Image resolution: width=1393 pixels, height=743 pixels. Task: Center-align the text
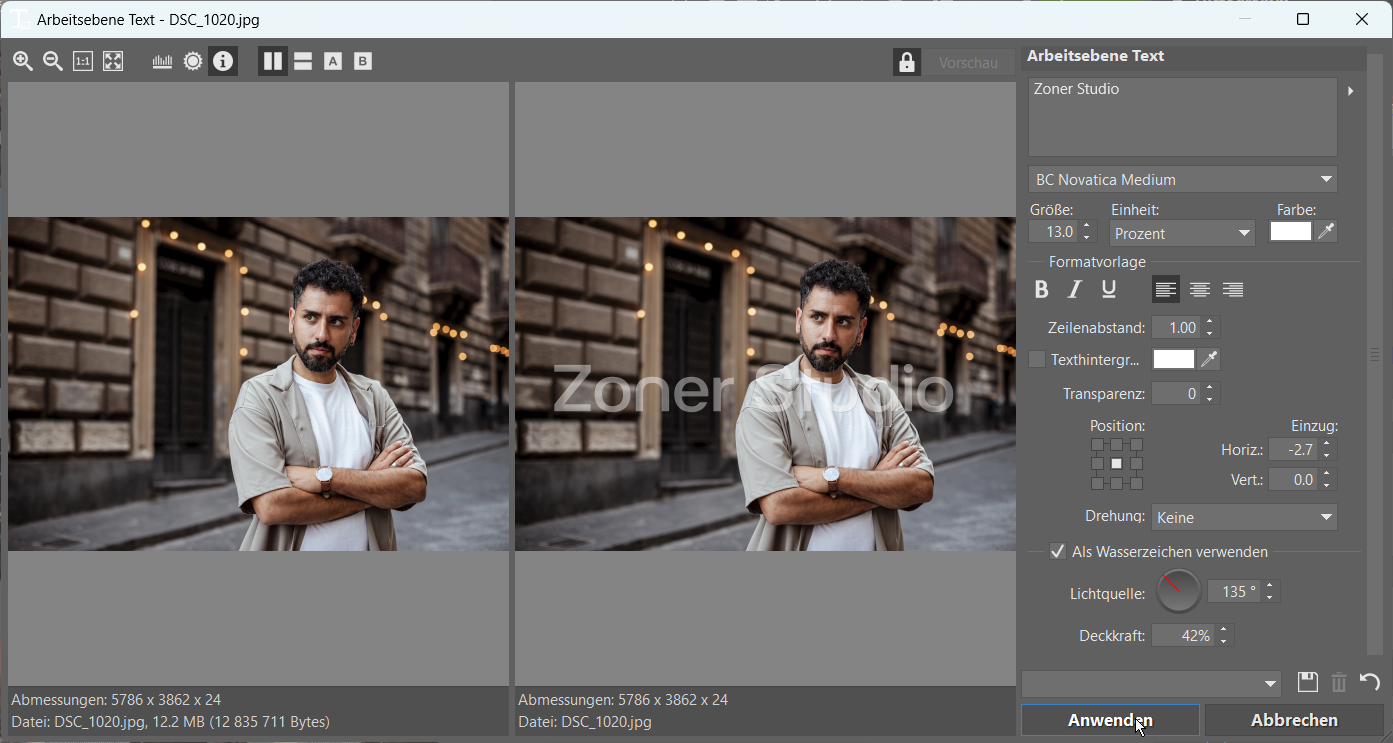pyautogui.click(x=1199, y=290)
